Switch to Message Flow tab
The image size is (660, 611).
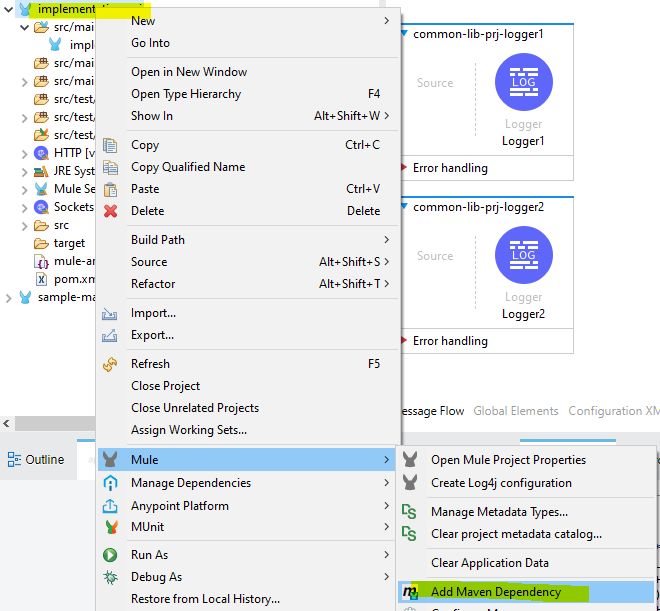432,411
